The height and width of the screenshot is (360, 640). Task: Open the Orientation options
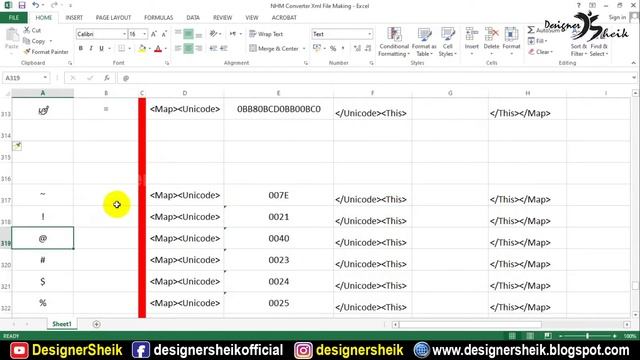tap(214, 34)
